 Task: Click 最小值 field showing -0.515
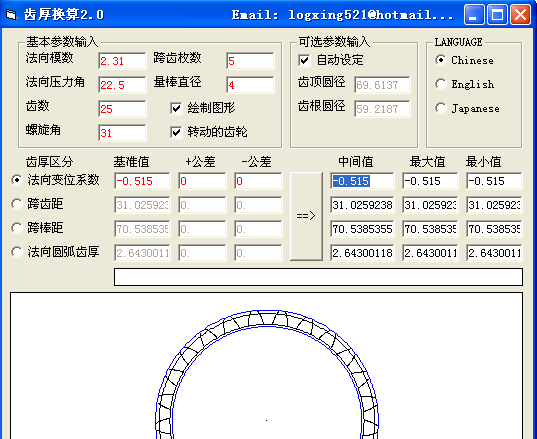pos(494,181)
